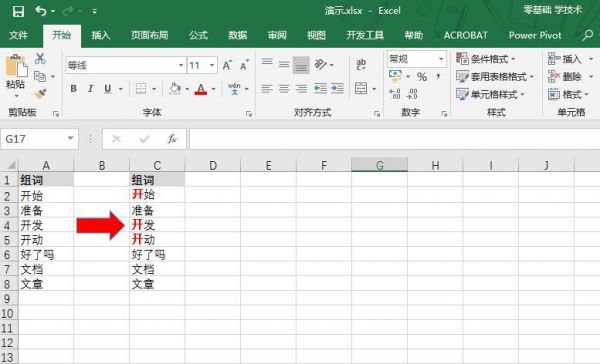The image size is (600, 364).
Task: Click the Bottom Align icon
Action: (301, 65)
